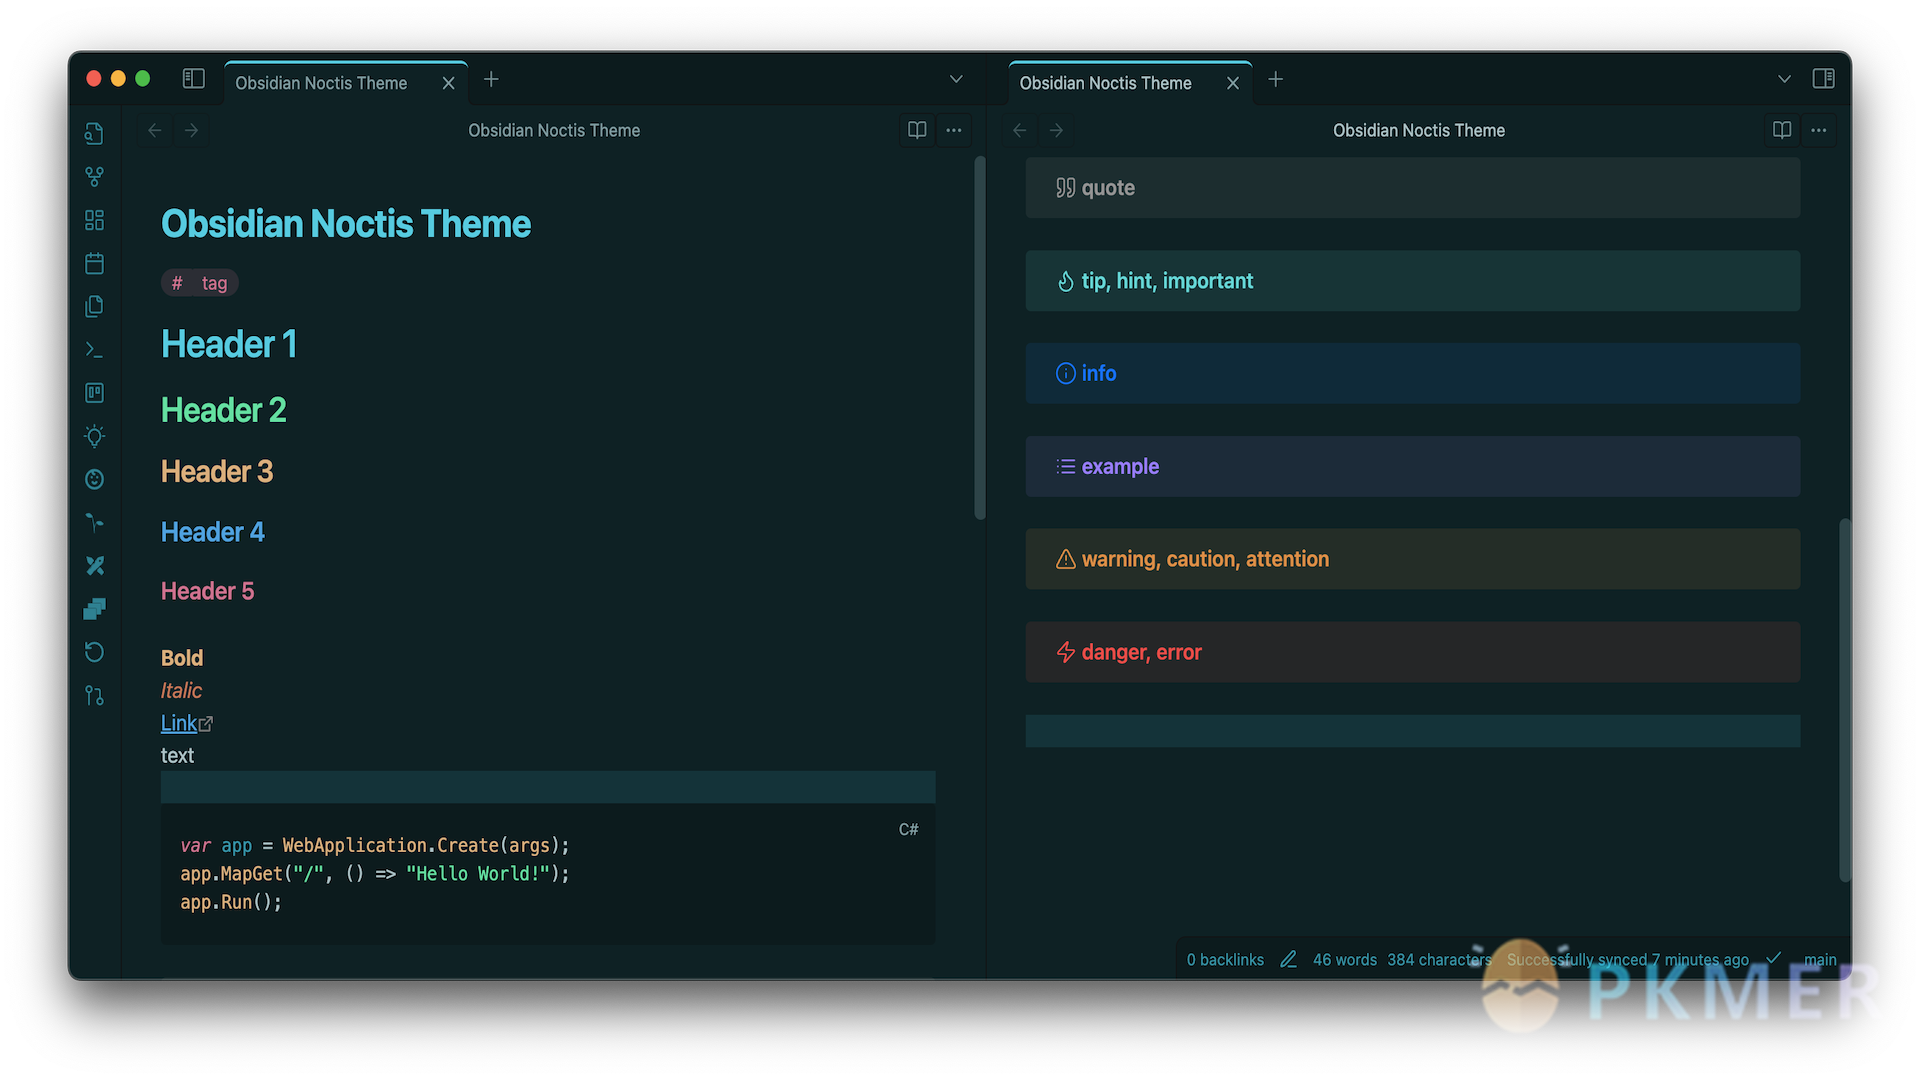The width and height of the screenshot is (1920, 1080).
Task: Click the Obsidian Noctis Theme page title heading
Action: click(x=346, y=224)
